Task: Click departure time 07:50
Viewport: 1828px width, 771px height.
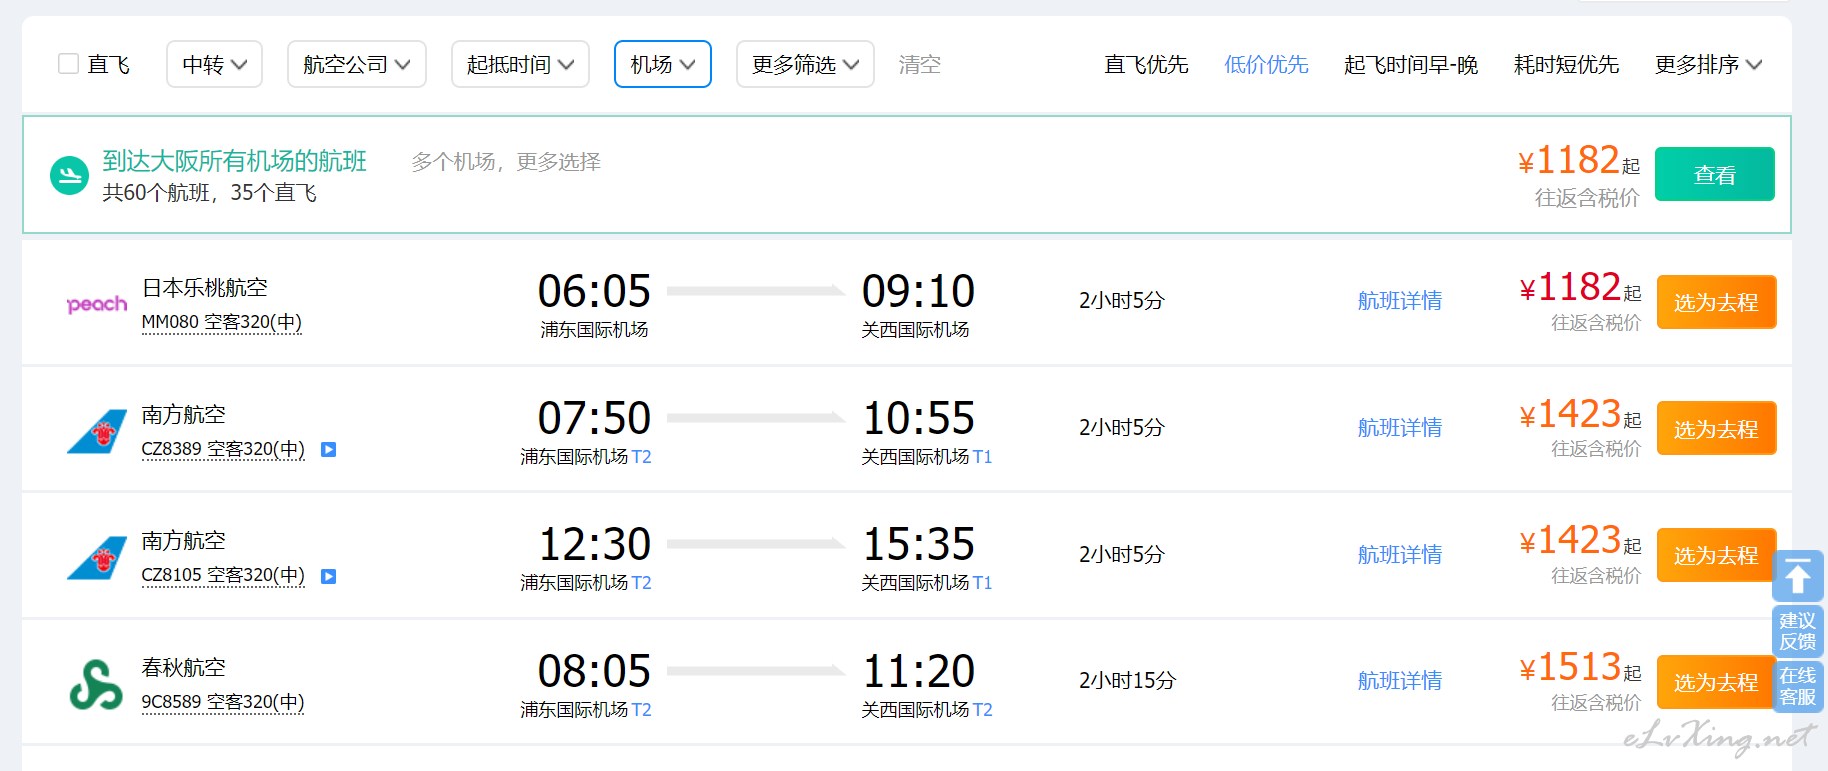Action: pyautogui.click(x=594, y=419)
